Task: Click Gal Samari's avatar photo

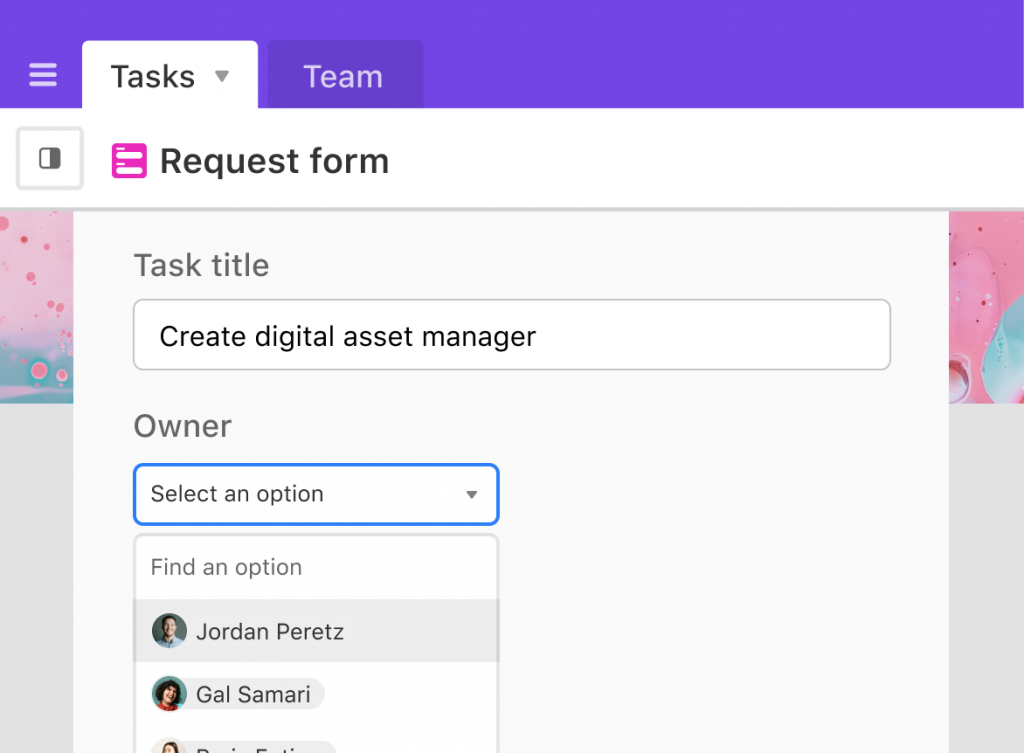Action: (168, 694)
